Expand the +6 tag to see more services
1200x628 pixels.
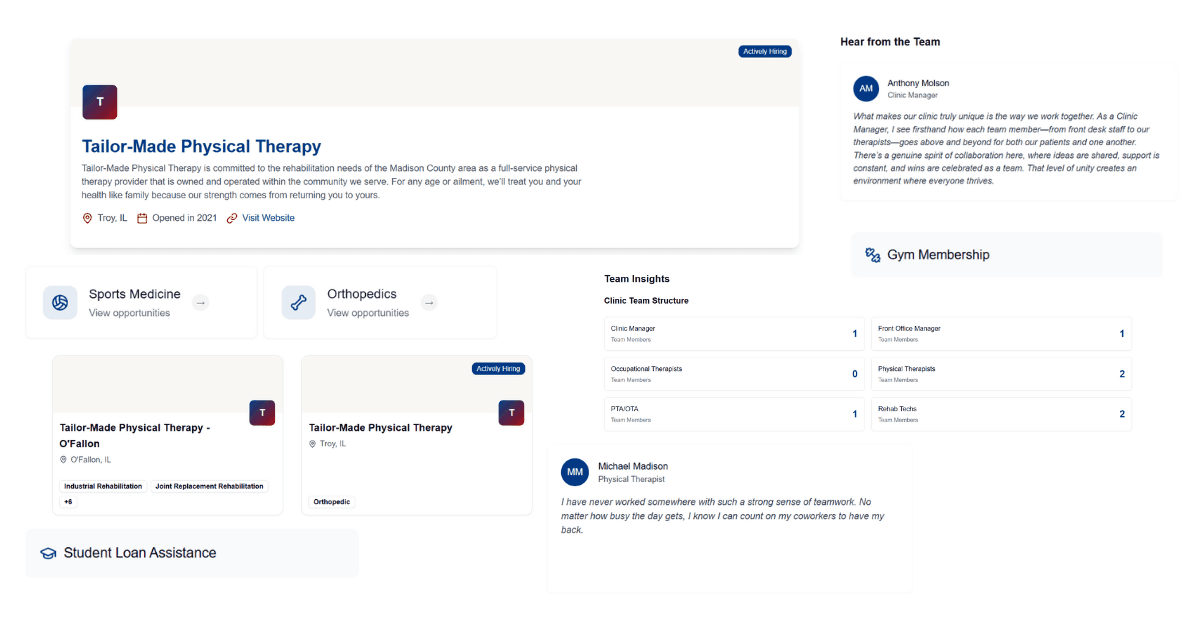click(68, 501)
